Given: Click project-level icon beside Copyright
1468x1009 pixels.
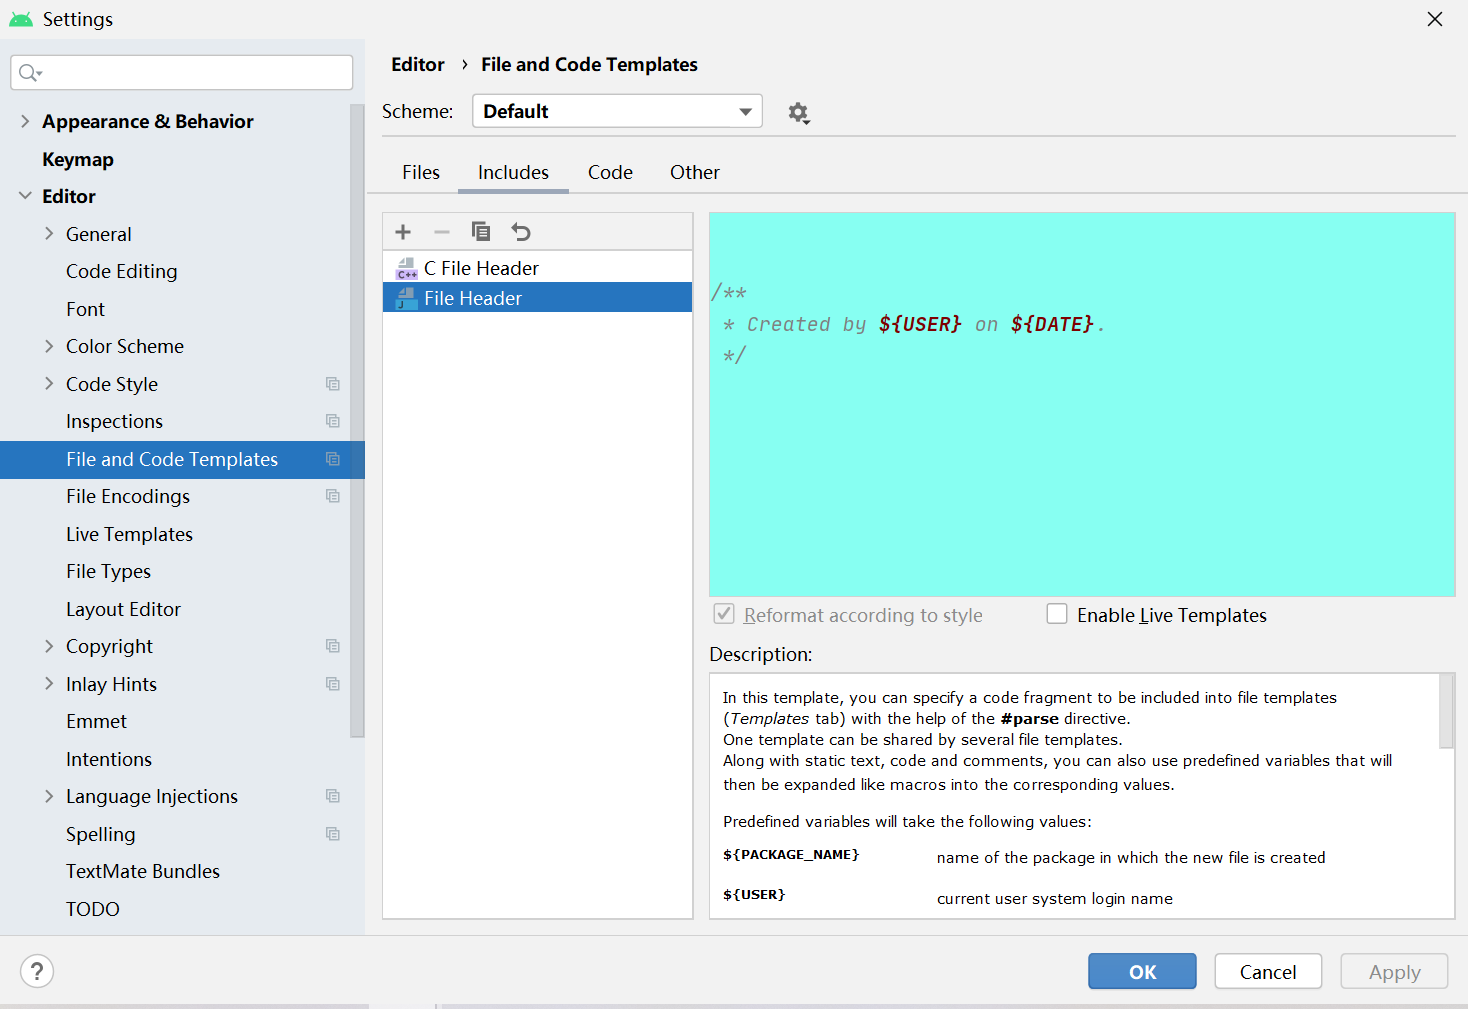Looking at the screenshot, I should click(333, 646).
